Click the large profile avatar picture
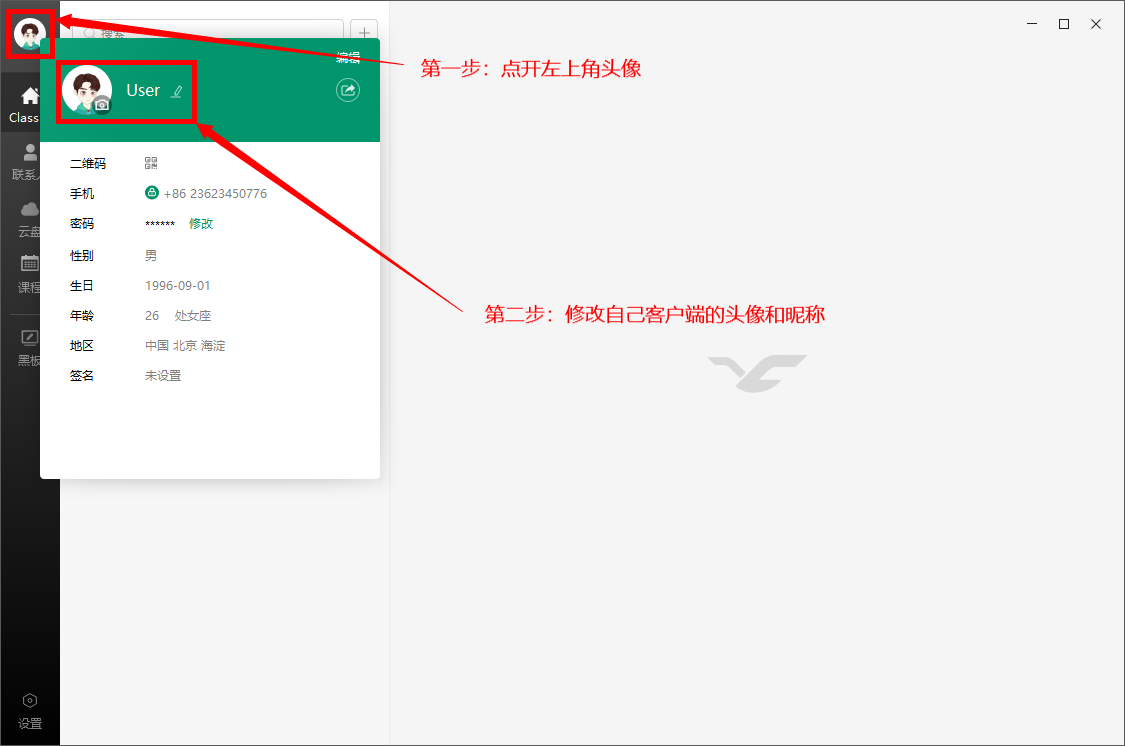 (x=87, y=90)
